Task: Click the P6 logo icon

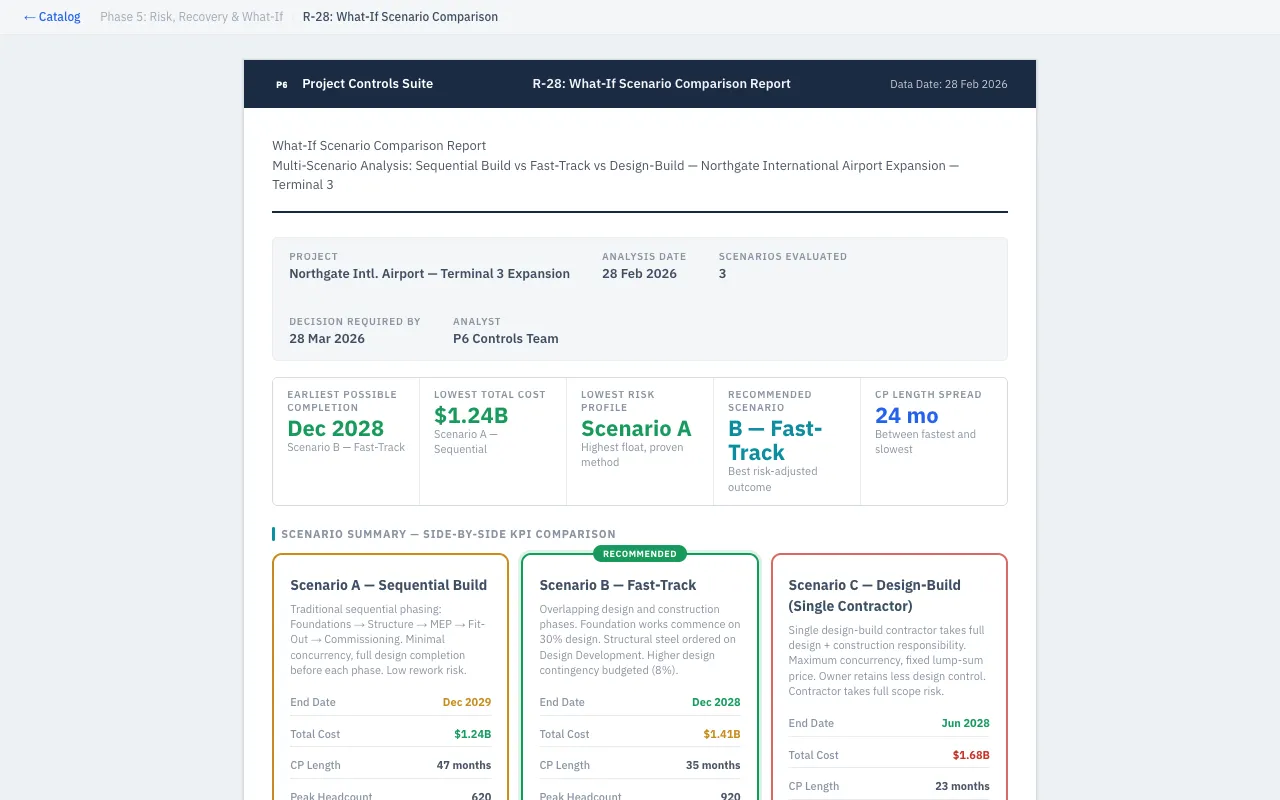Action: 282,85
